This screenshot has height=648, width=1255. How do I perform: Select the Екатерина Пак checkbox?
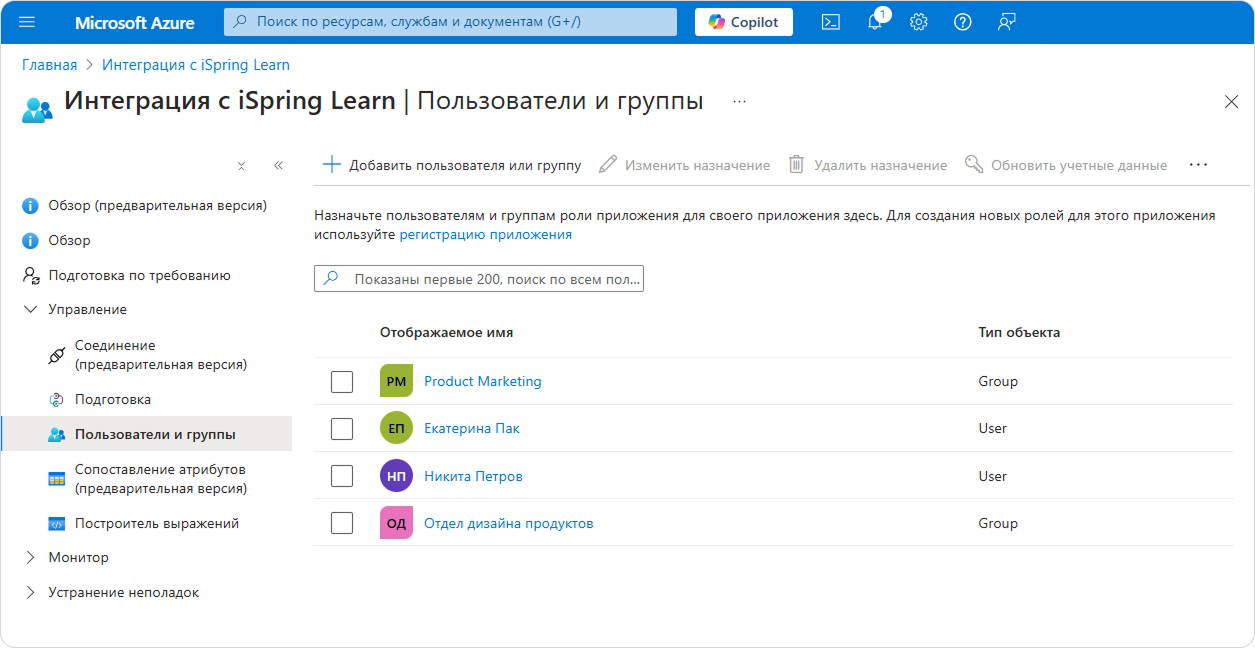342,429
